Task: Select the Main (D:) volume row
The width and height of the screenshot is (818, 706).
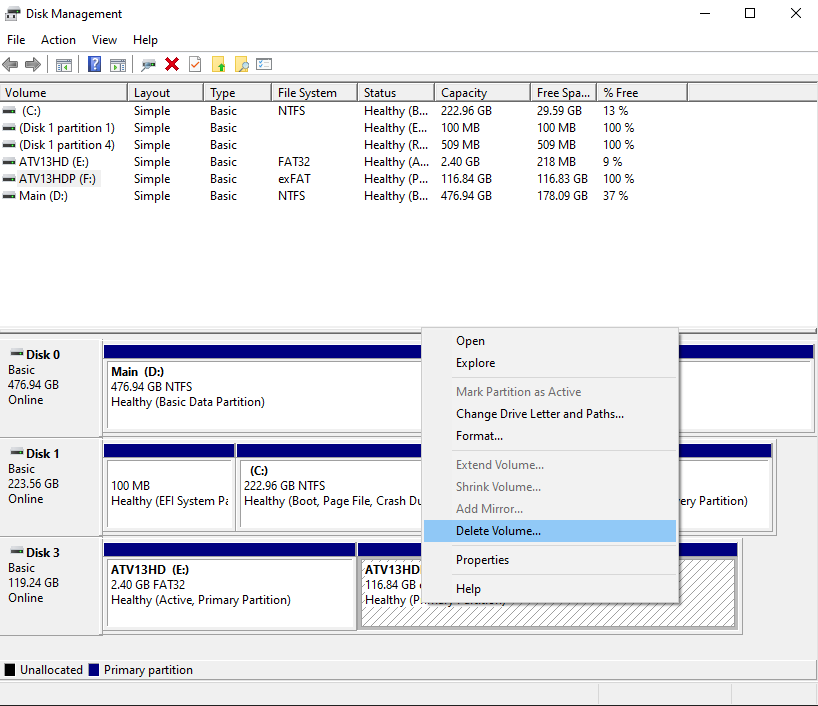Action: [60, 195]
